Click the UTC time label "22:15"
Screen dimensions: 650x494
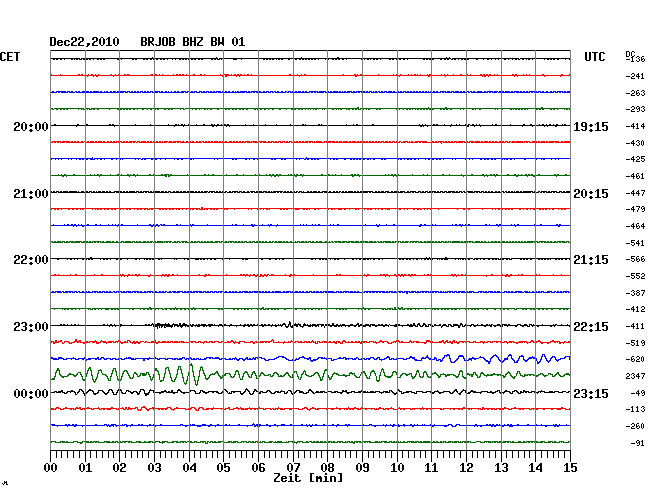[591, 327]
